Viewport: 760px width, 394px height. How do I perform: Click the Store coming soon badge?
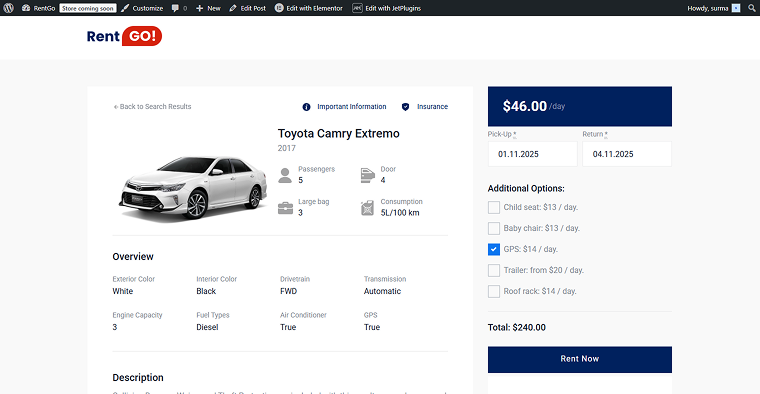tap(88, 8)
